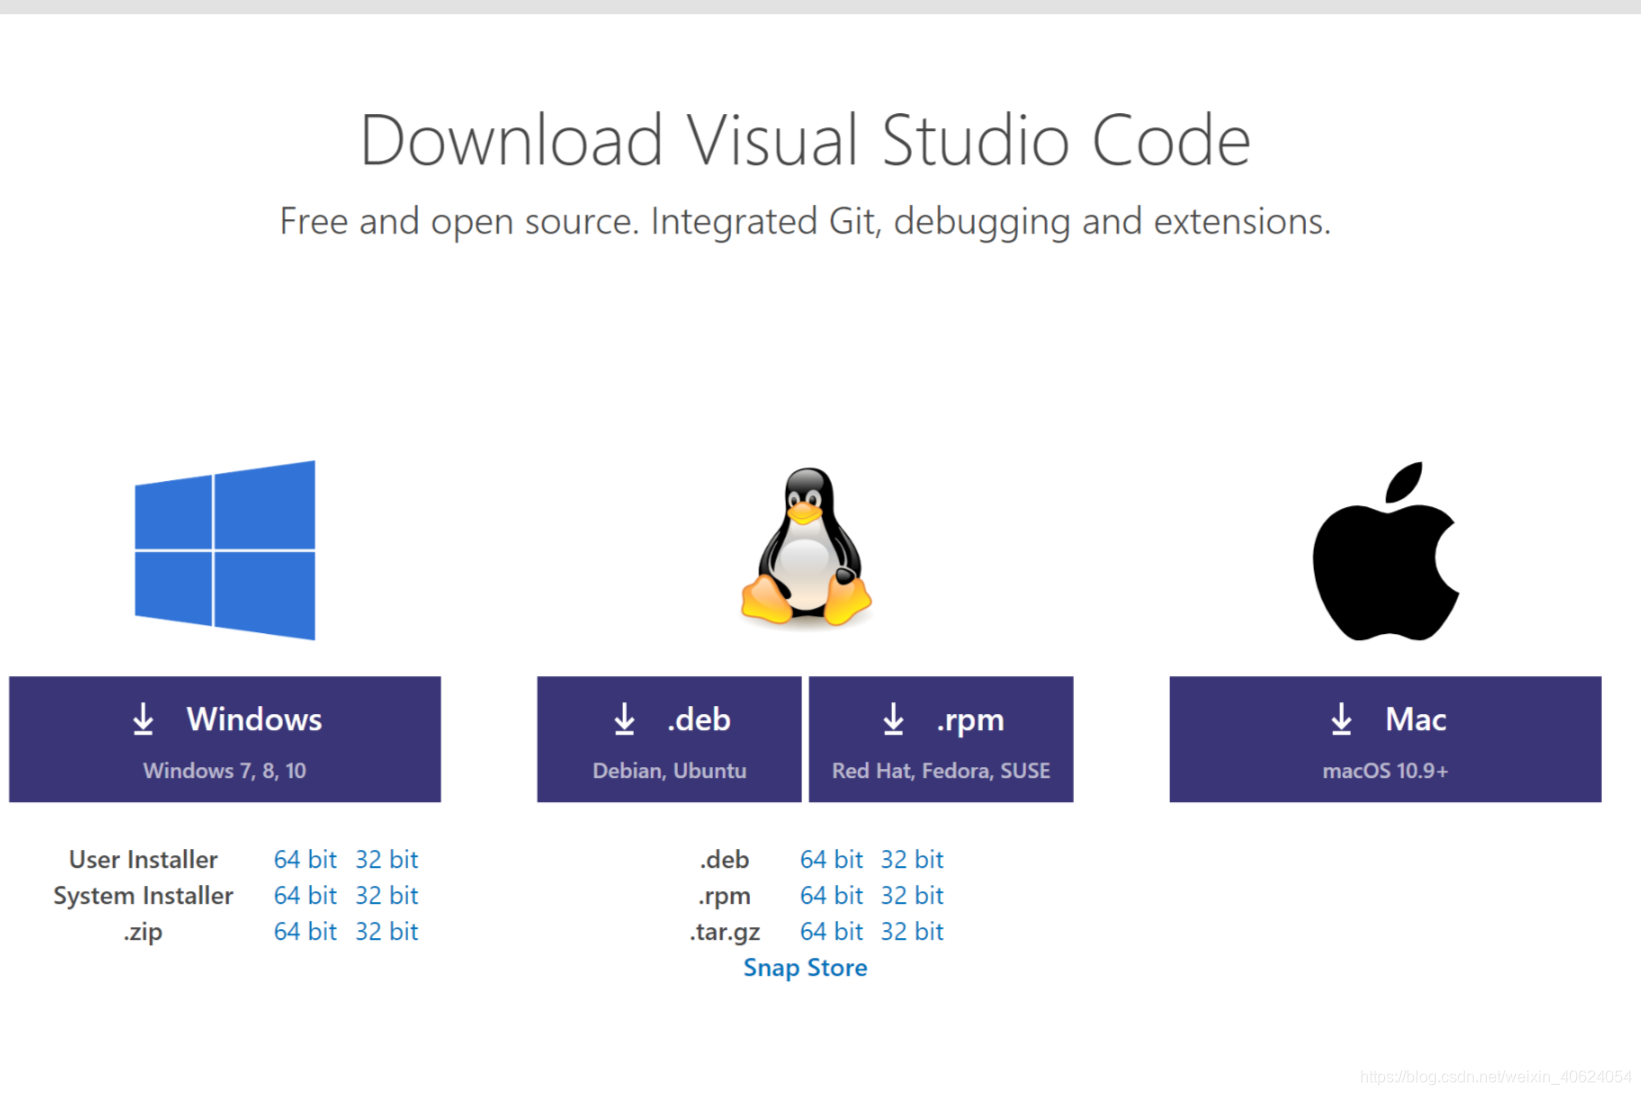Click the Windows logo icon
This screenshot has width=1641, height=1095.
[x=225, y=550]
